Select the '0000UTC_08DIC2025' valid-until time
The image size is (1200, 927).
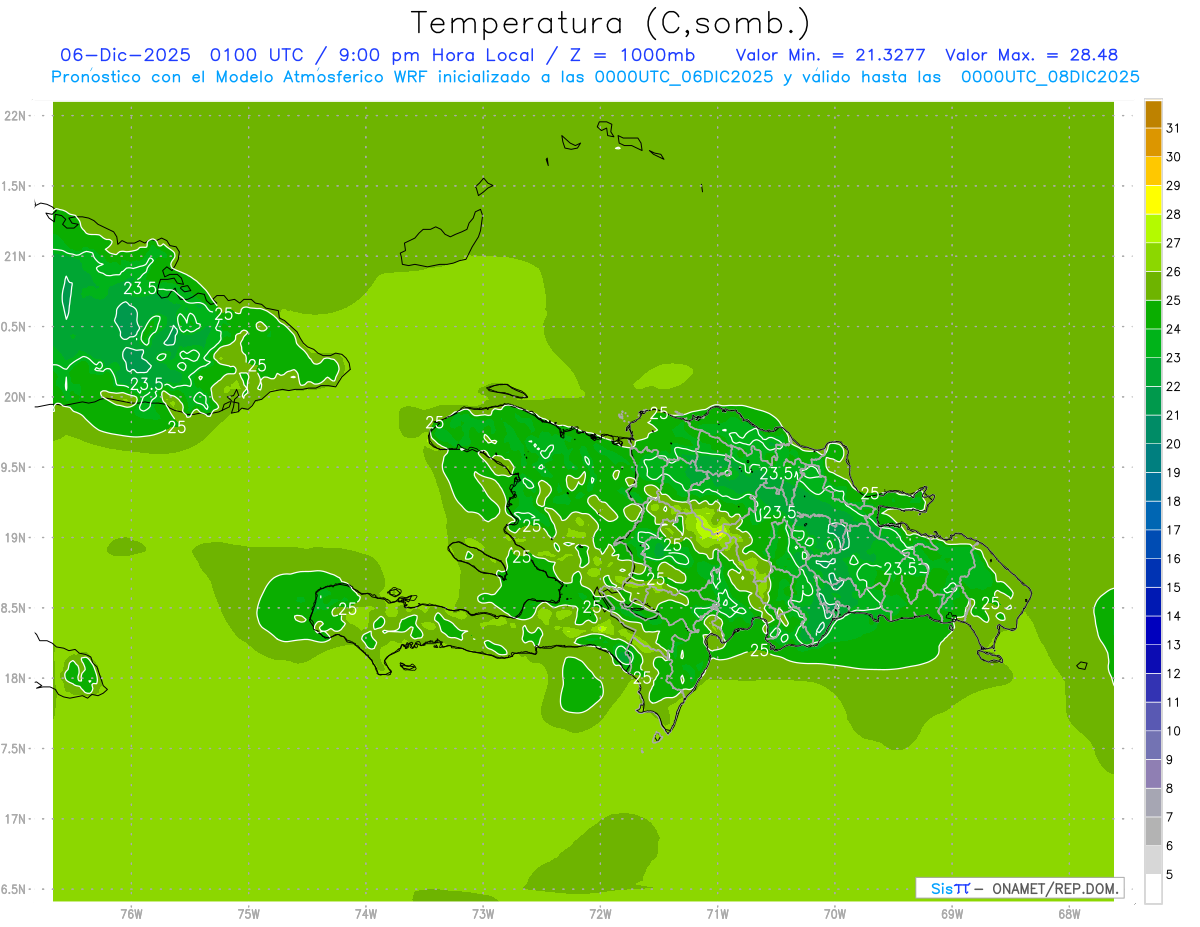pyautogui.click(x=1050, y=77)
